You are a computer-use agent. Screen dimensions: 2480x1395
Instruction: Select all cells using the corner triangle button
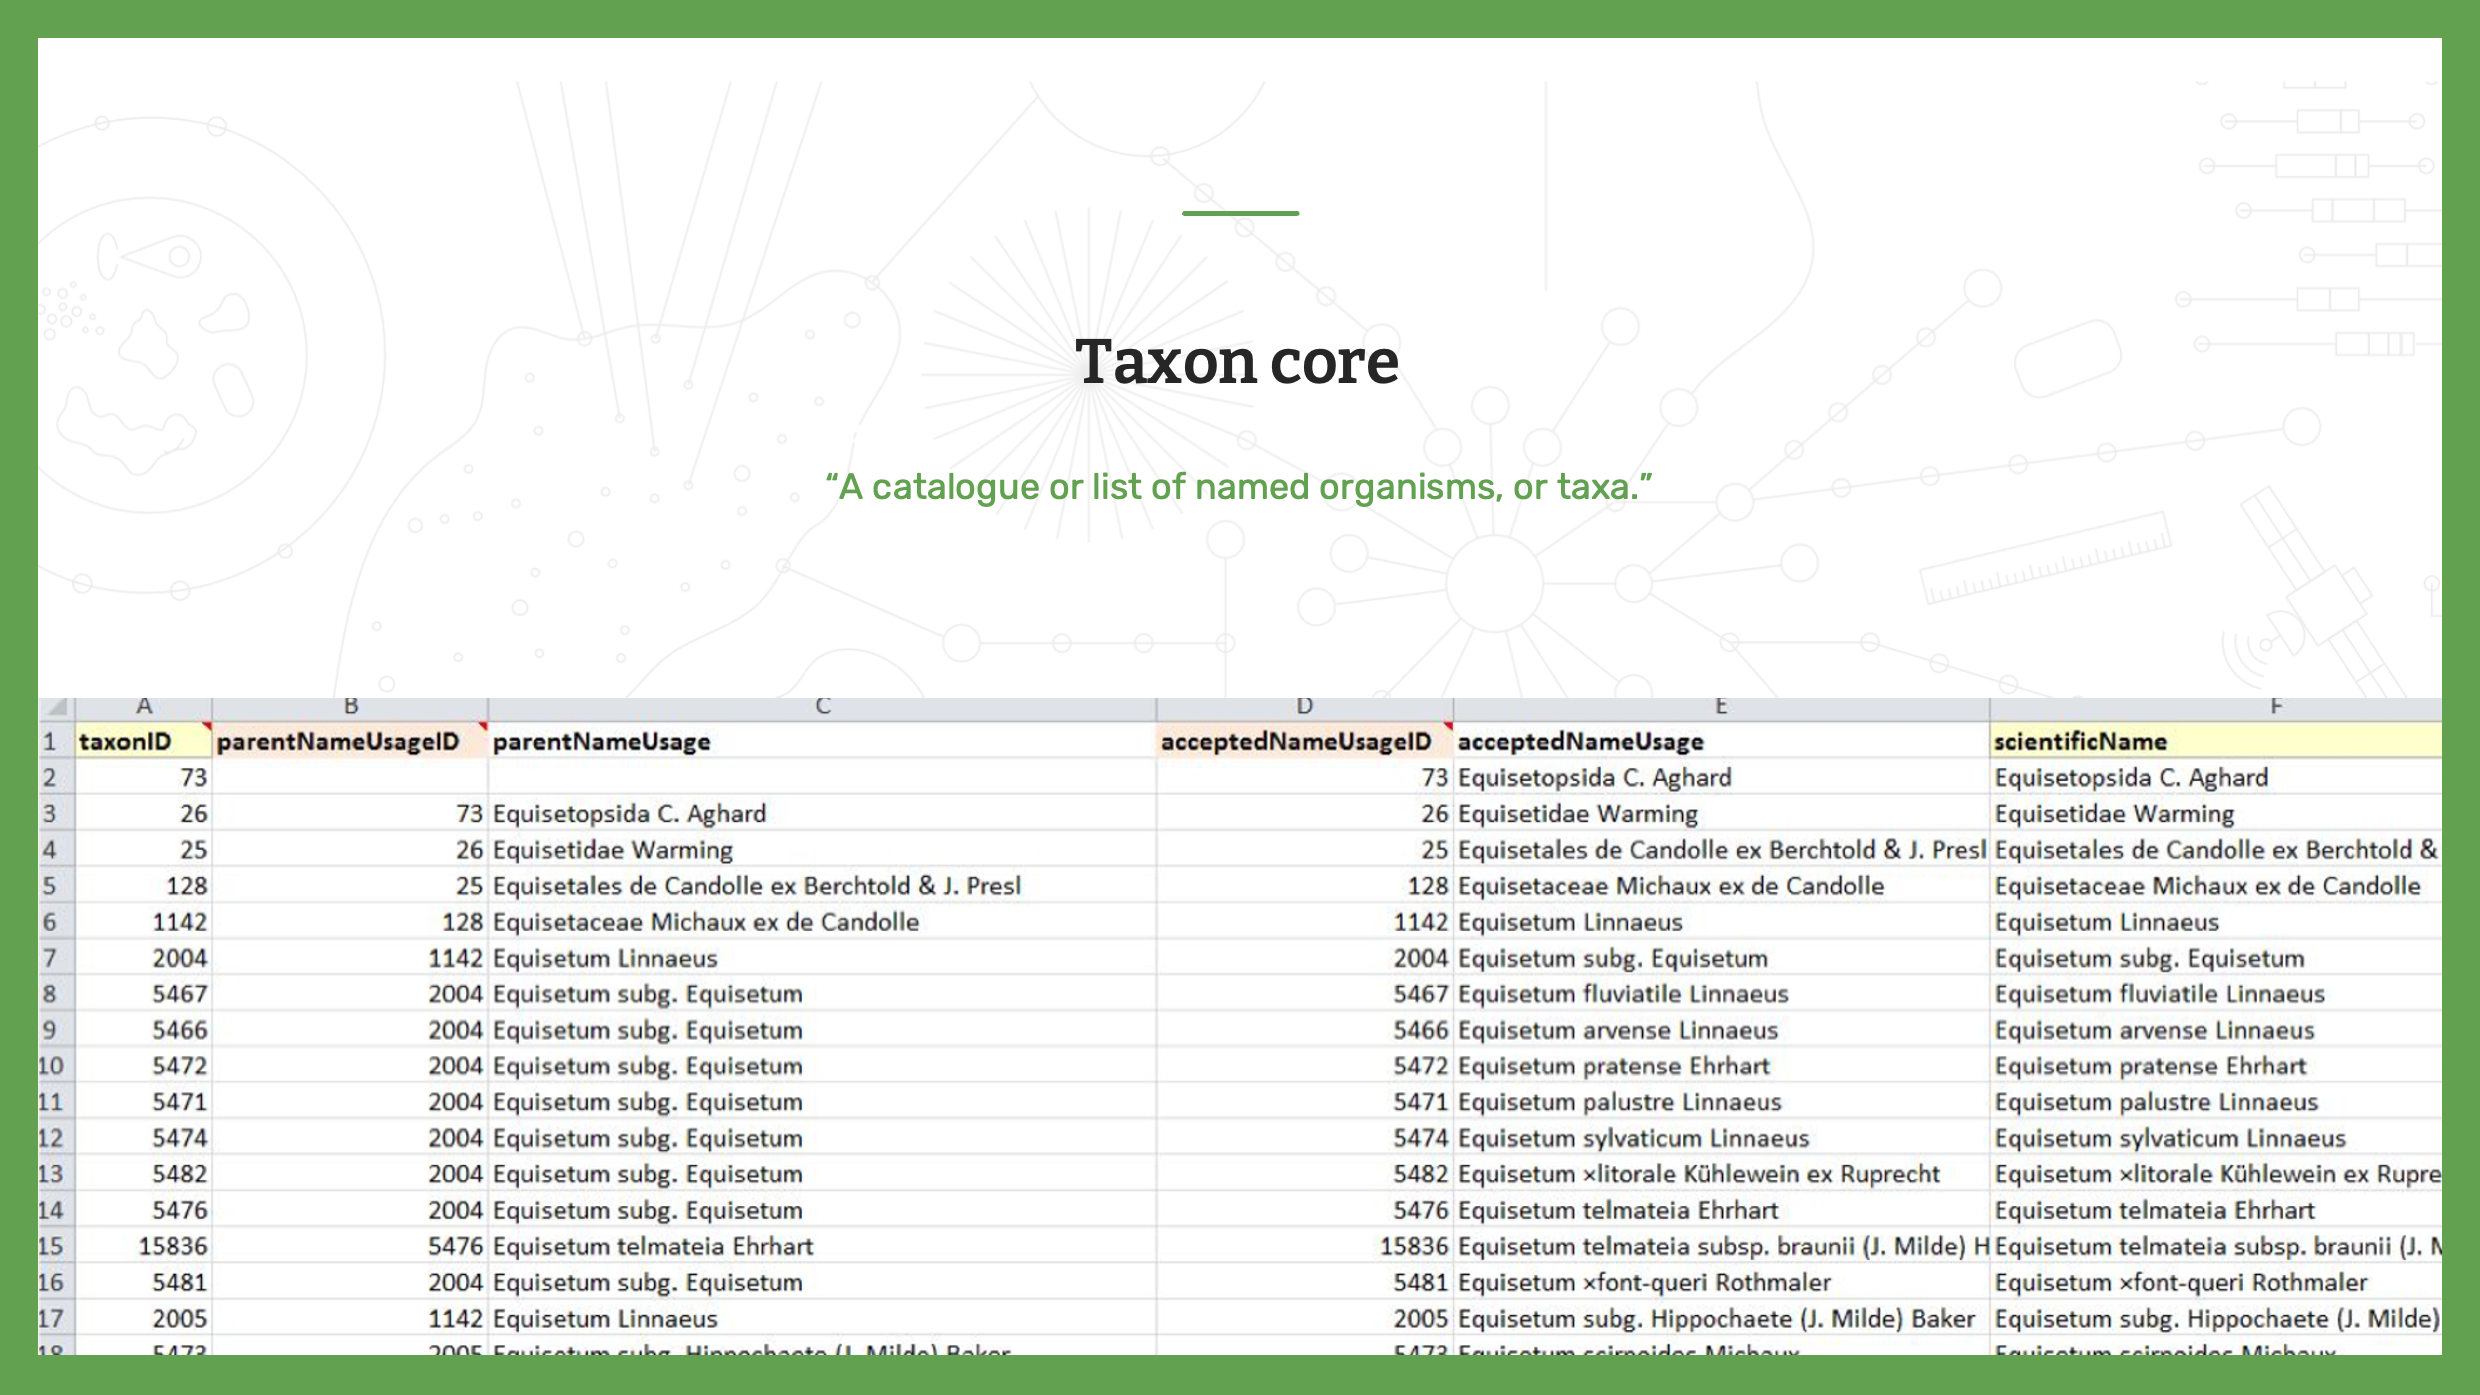[x=55, y=705]
